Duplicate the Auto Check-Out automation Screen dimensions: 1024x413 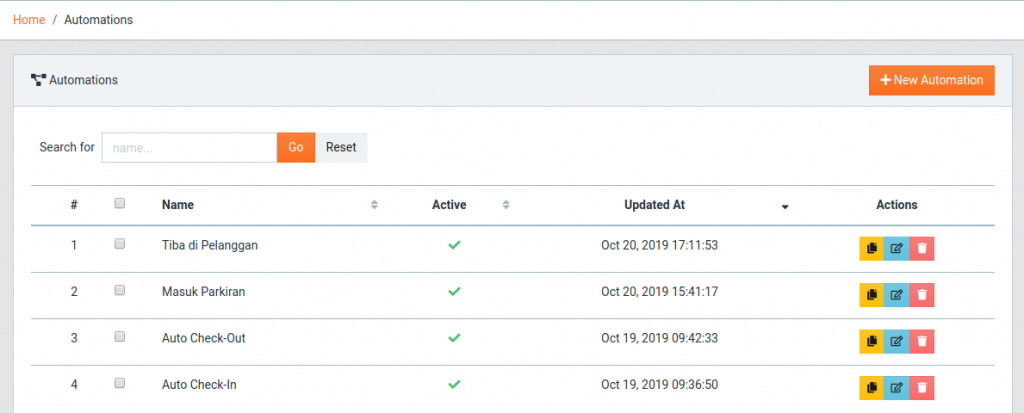[x=871, y=341]
